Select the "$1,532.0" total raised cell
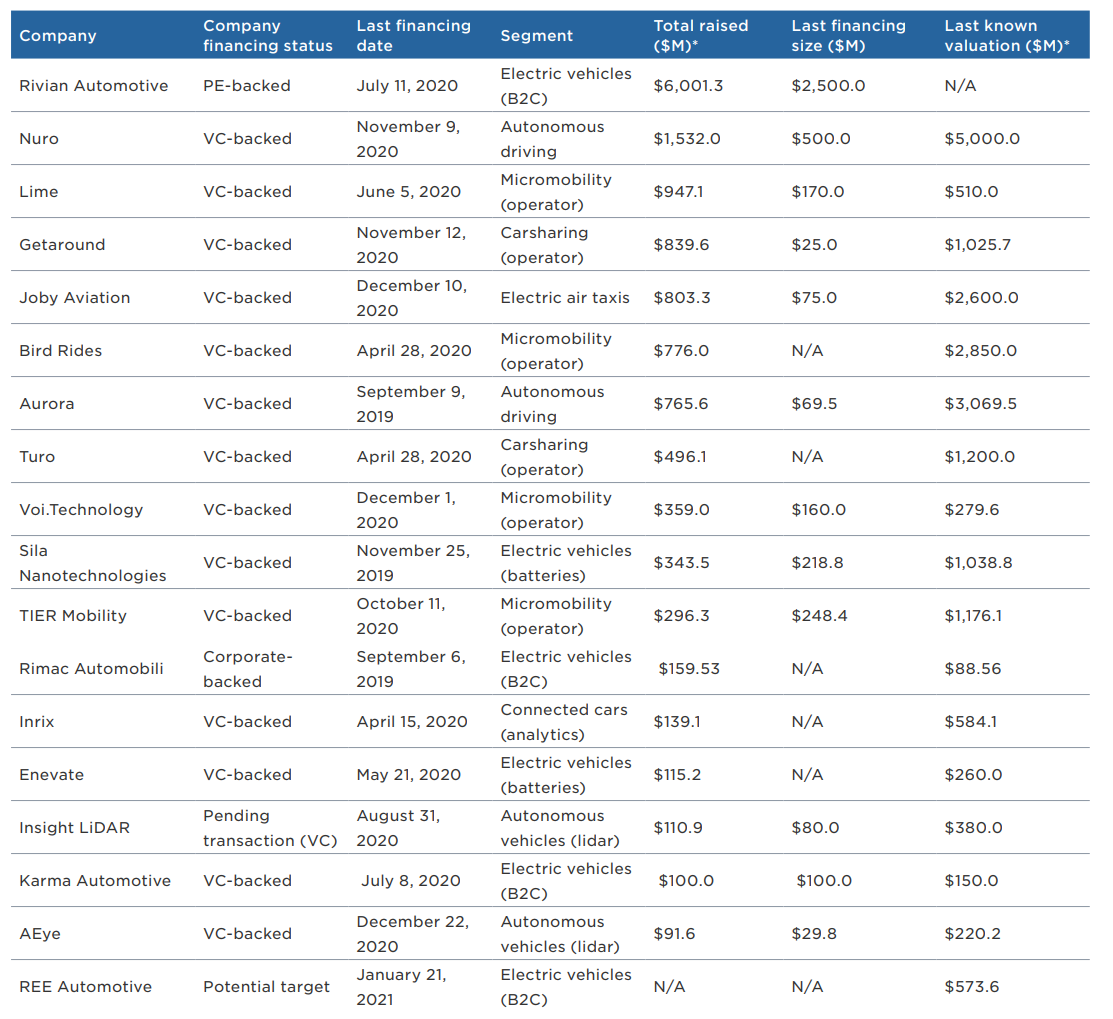This screenshot has height=1019, width=1113. click(x=686, y=138)
